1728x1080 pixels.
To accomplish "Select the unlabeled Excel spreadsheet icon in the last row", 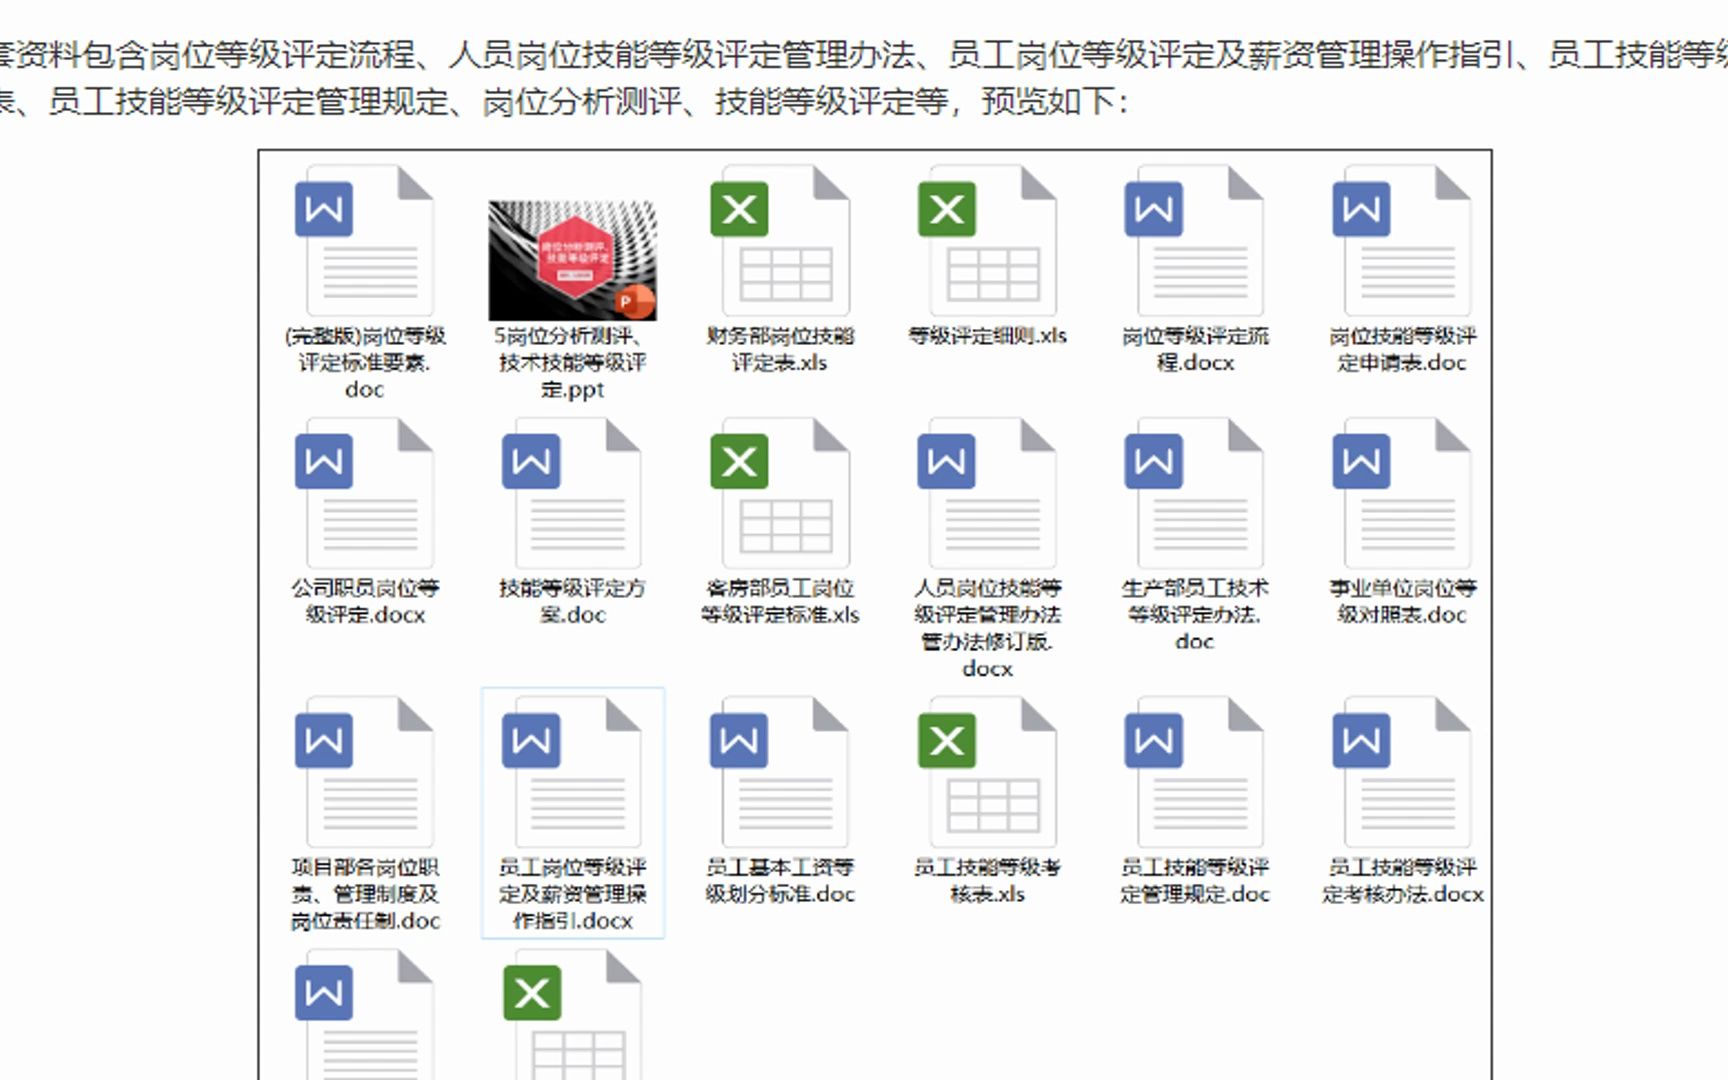I will click(x=572, y=1014).
